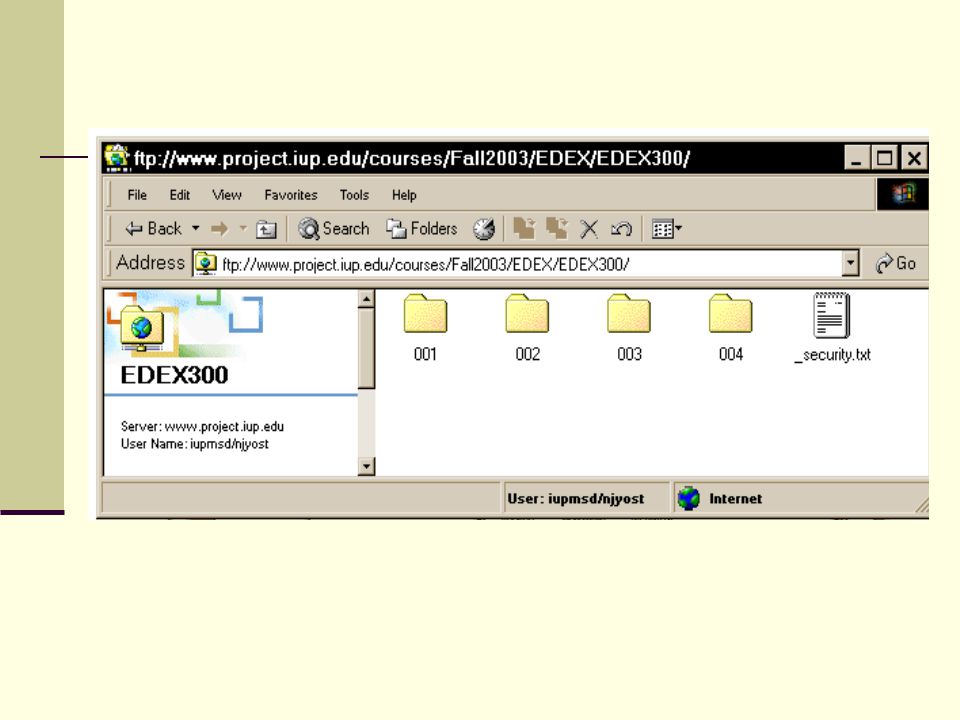Click the EDEX300 web folder graphic icon
Image resolution: width=960 pixels, height=720 pixels.
[x=142, y=328]
